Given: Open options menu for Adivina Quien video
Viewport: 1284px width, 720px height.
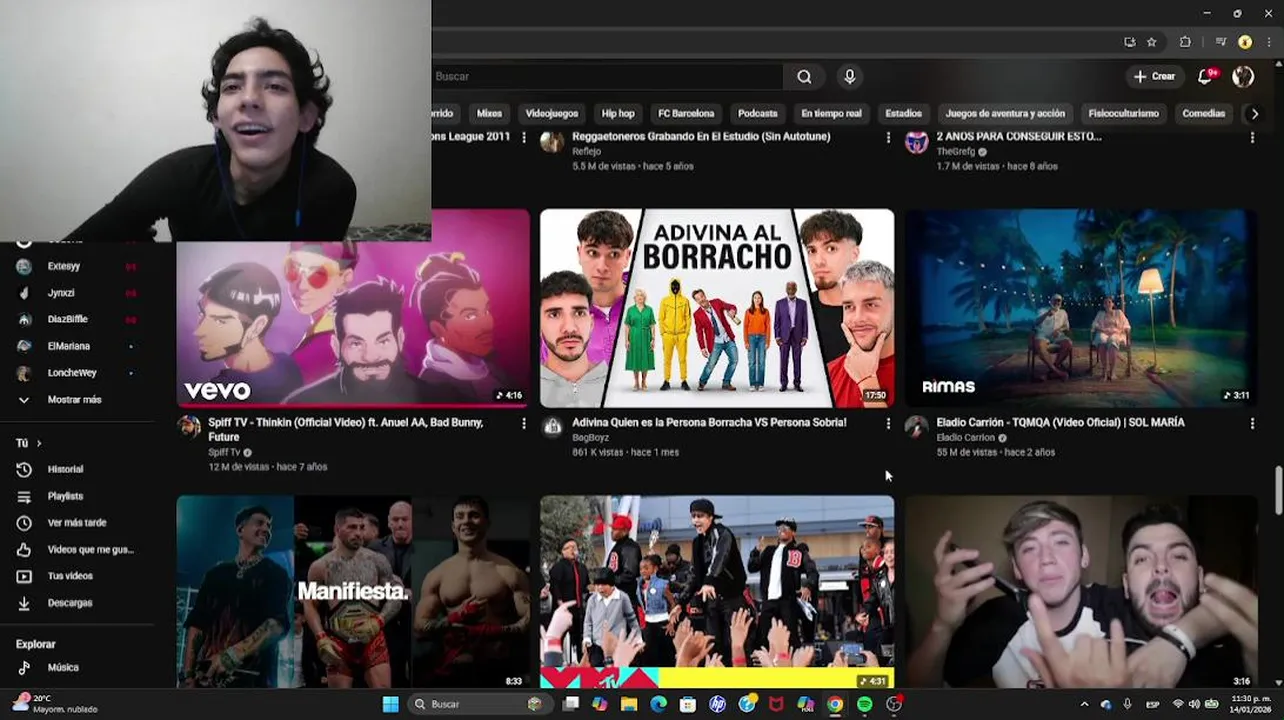Looking at the screenshot, I should [888, 424].
